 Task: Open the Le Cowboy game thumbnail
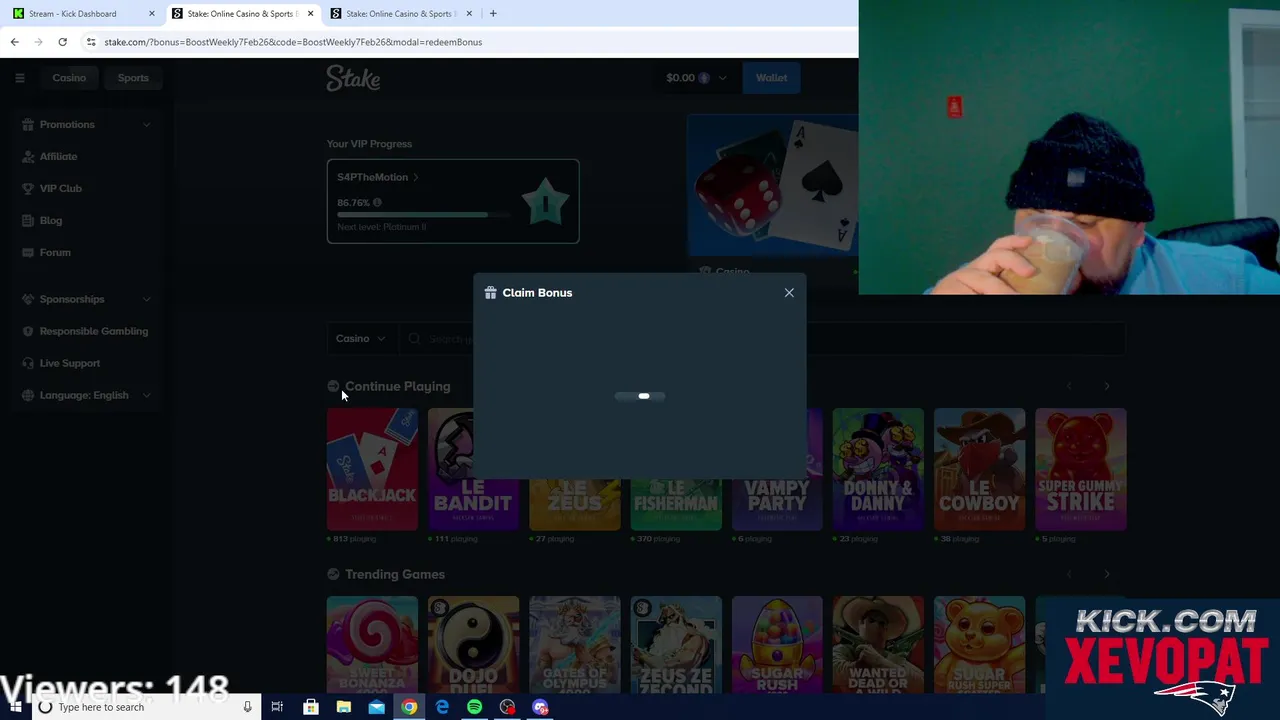(979, 469)
